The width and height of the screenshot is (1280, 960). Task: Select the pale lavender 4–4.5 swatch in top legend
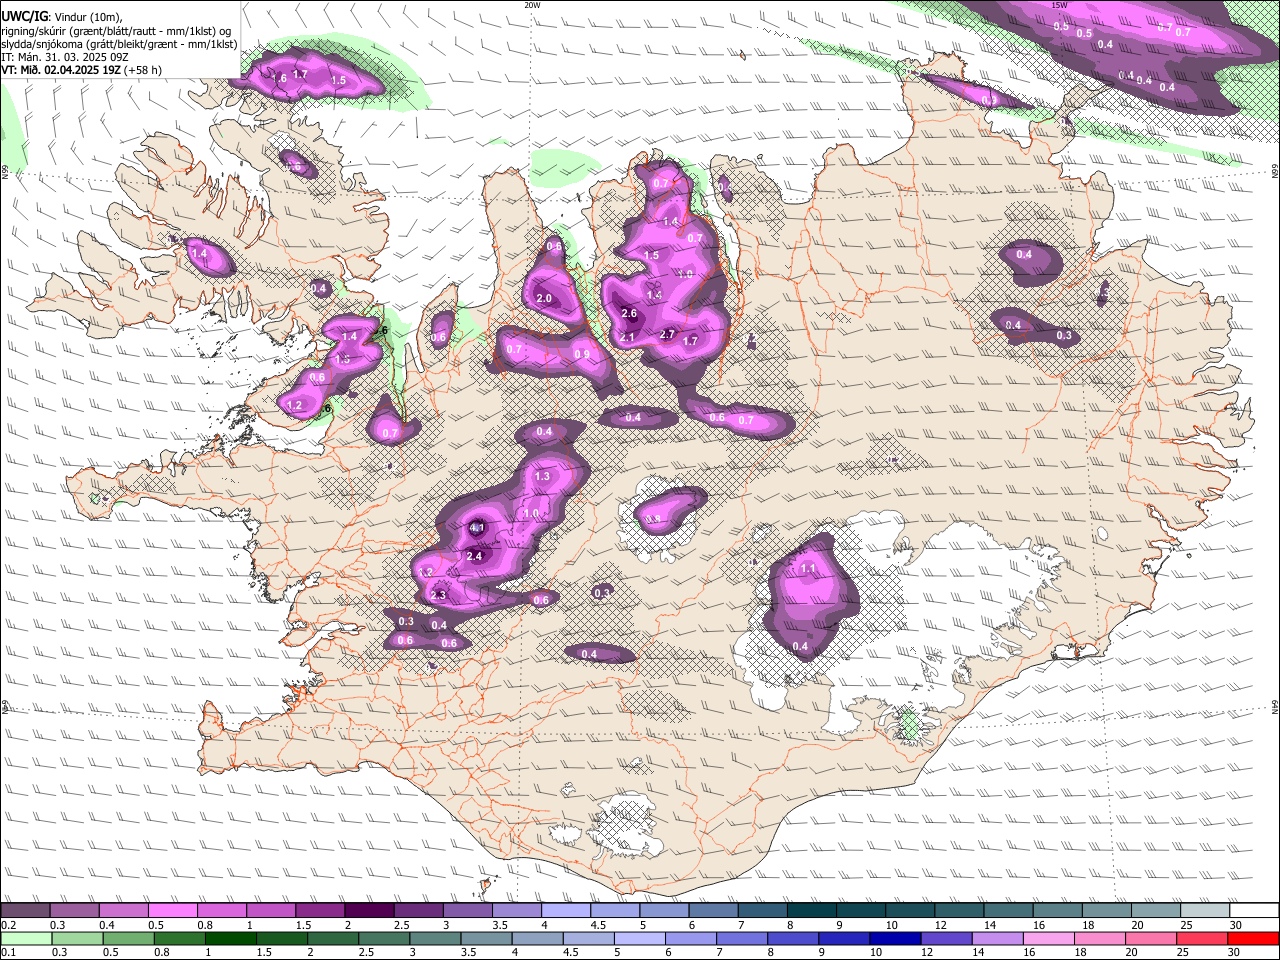566,911
